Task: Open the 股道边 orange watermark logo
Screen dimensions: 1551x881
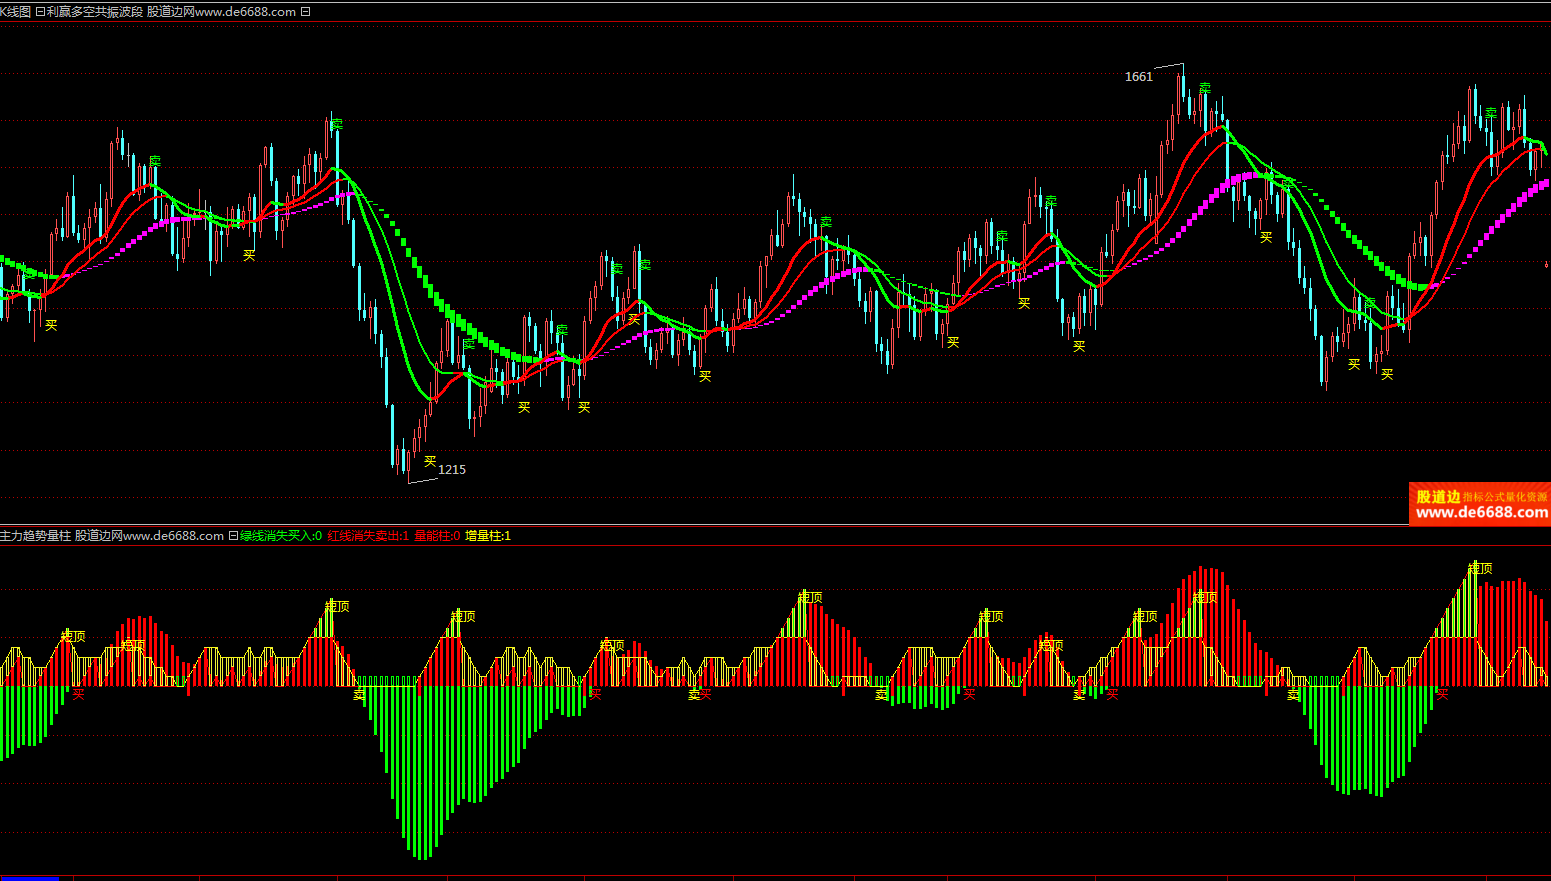Action: click(x=1480, y=504)
